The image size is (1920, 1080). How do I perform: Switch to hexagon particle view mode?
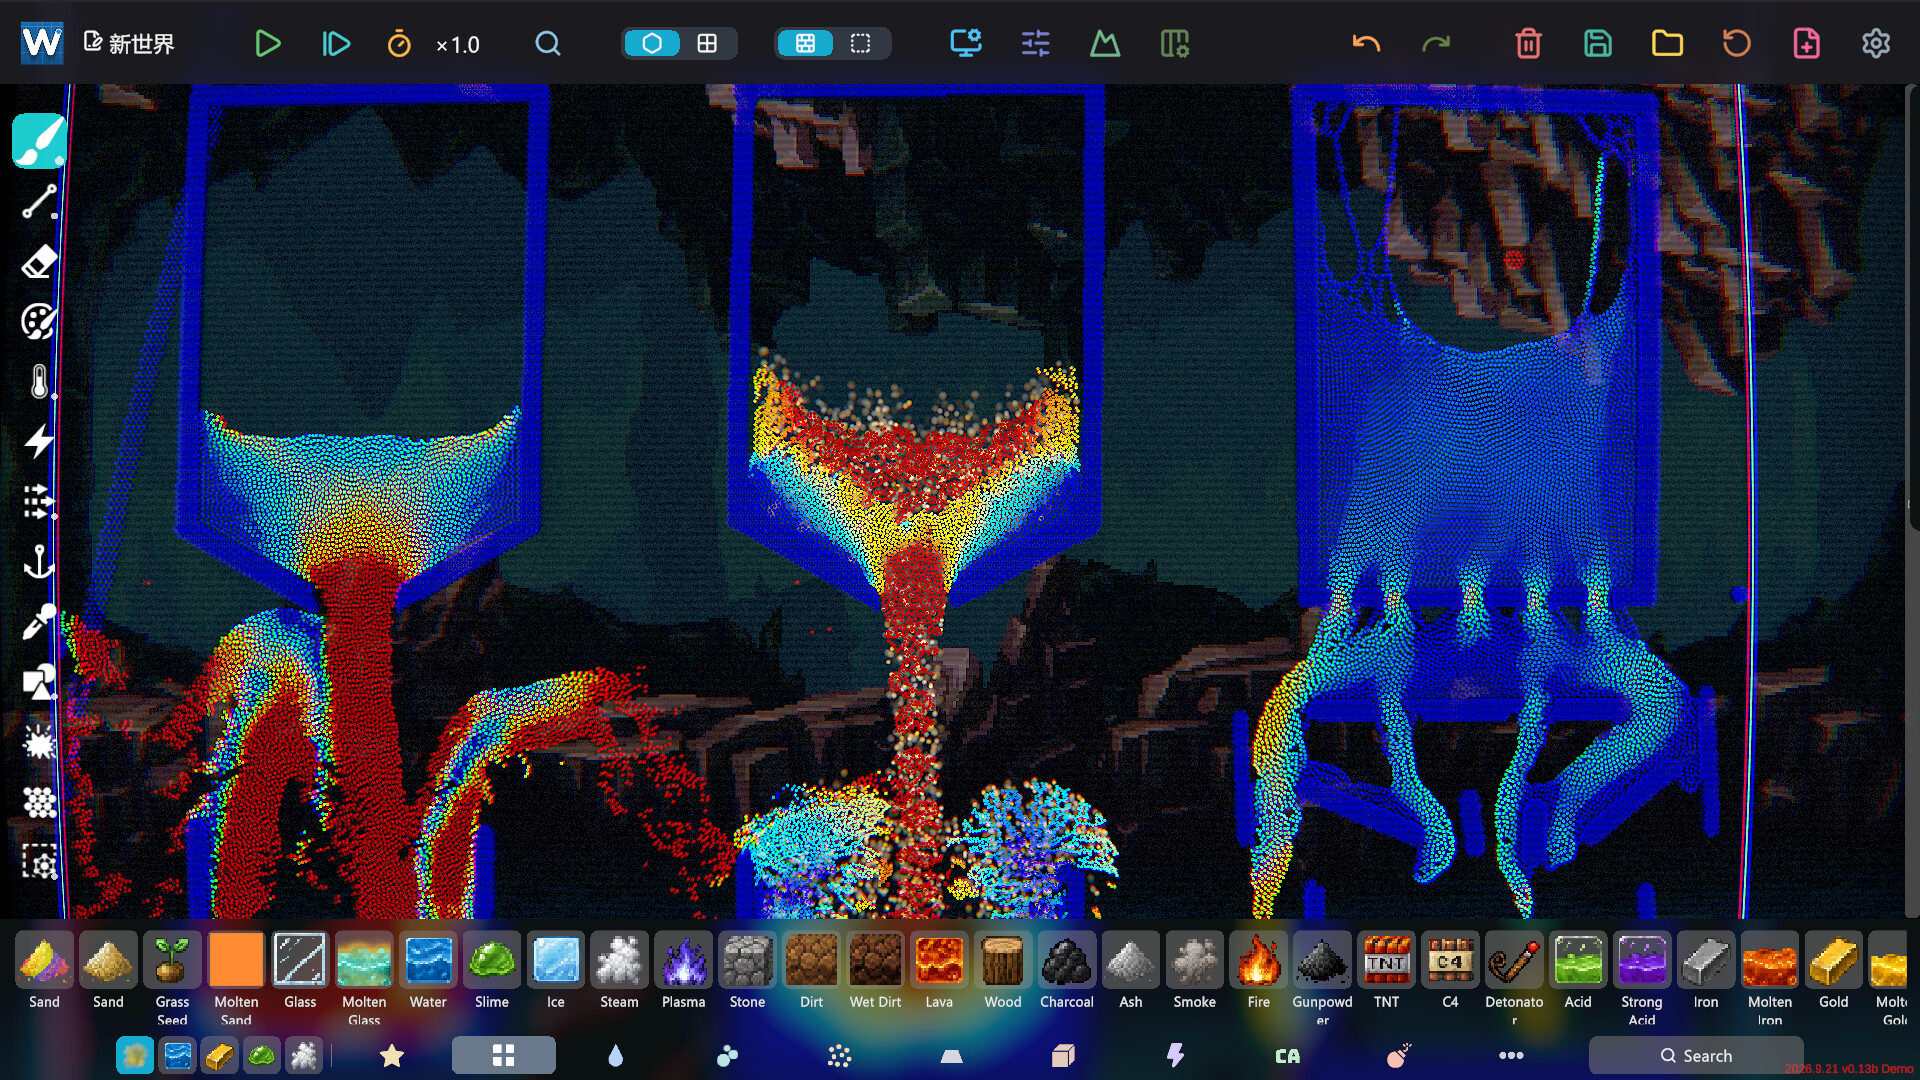[652, 43]
